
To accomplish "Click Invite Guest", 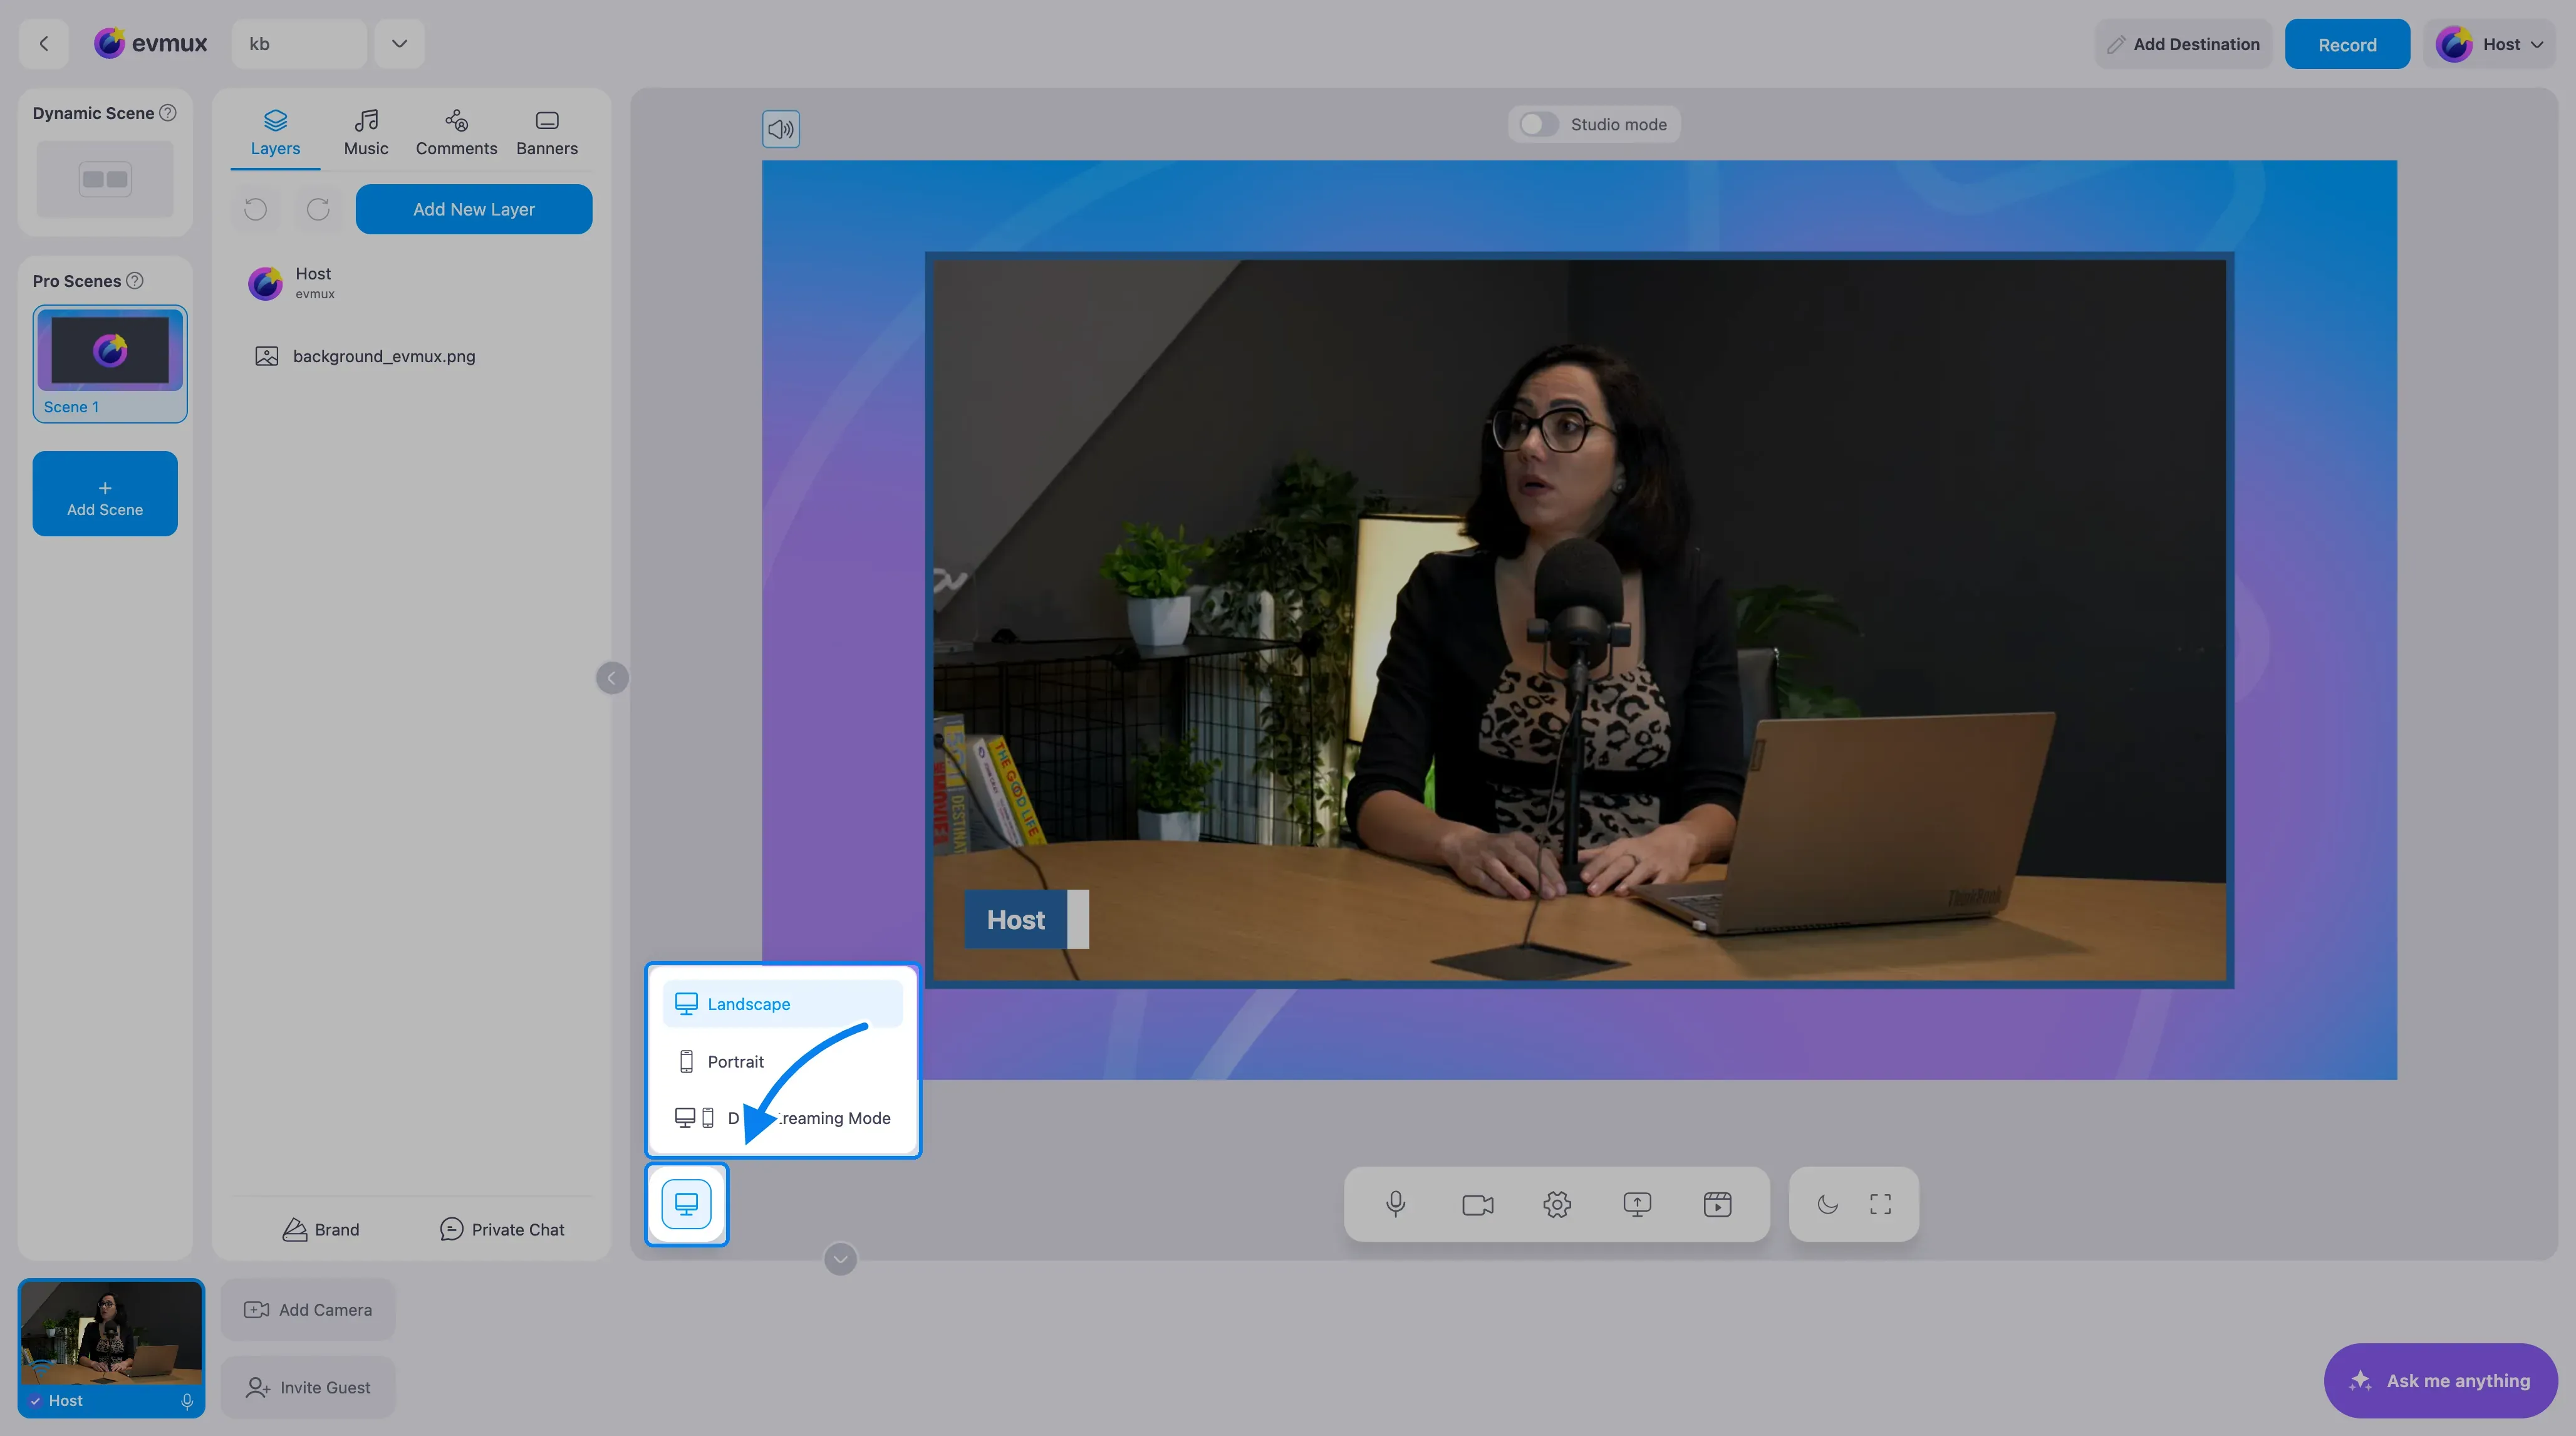I will (x=308, y=1388).
